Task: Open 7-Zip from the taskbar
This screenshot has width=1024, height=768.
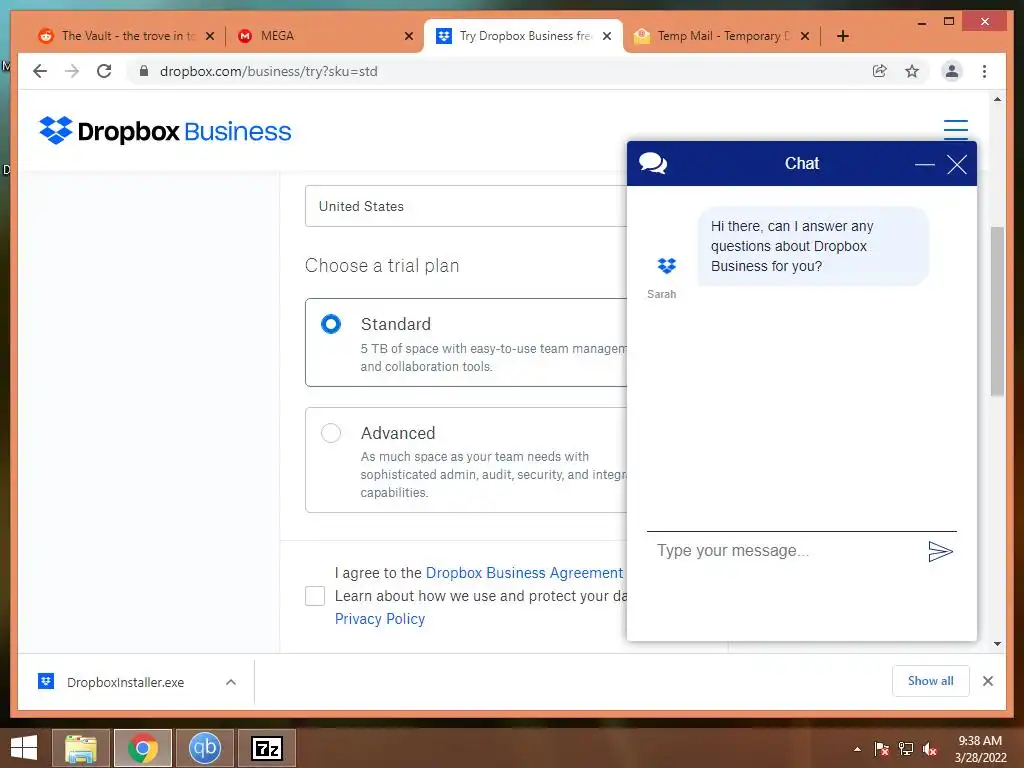Action: click(267, 748)
